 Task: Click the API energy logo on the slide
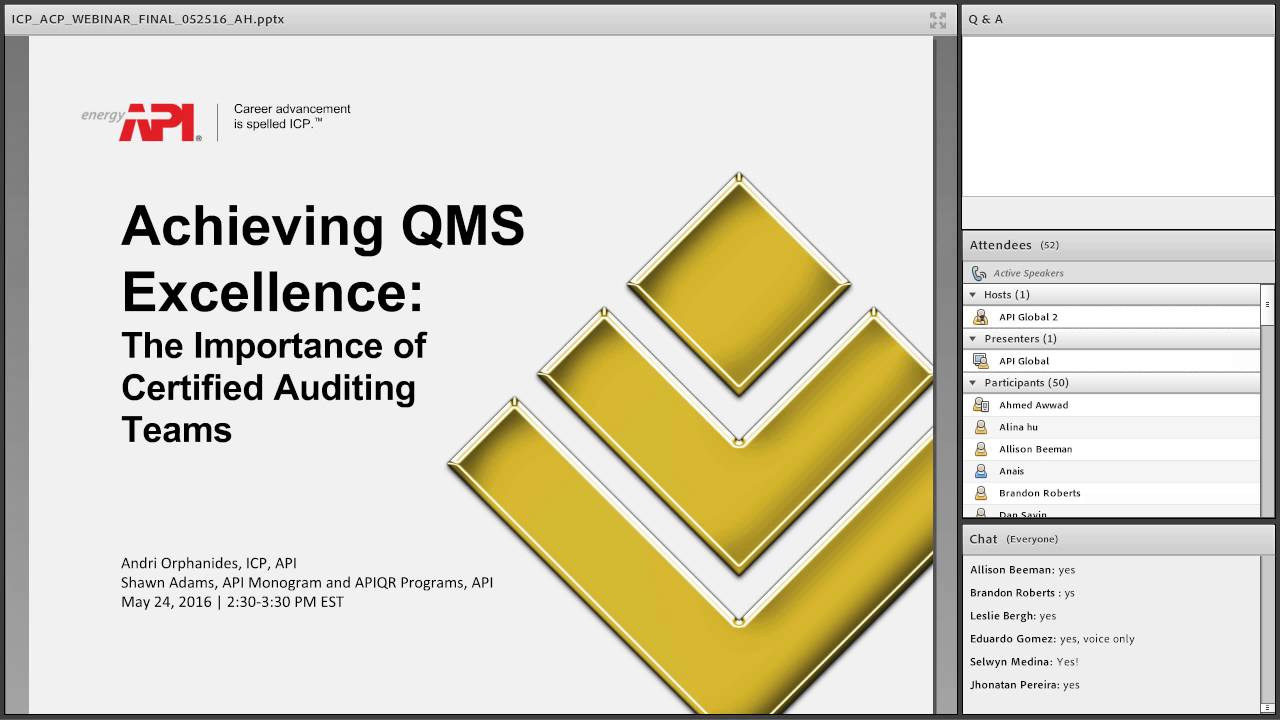pyautogui.click(x=141, y=122)
